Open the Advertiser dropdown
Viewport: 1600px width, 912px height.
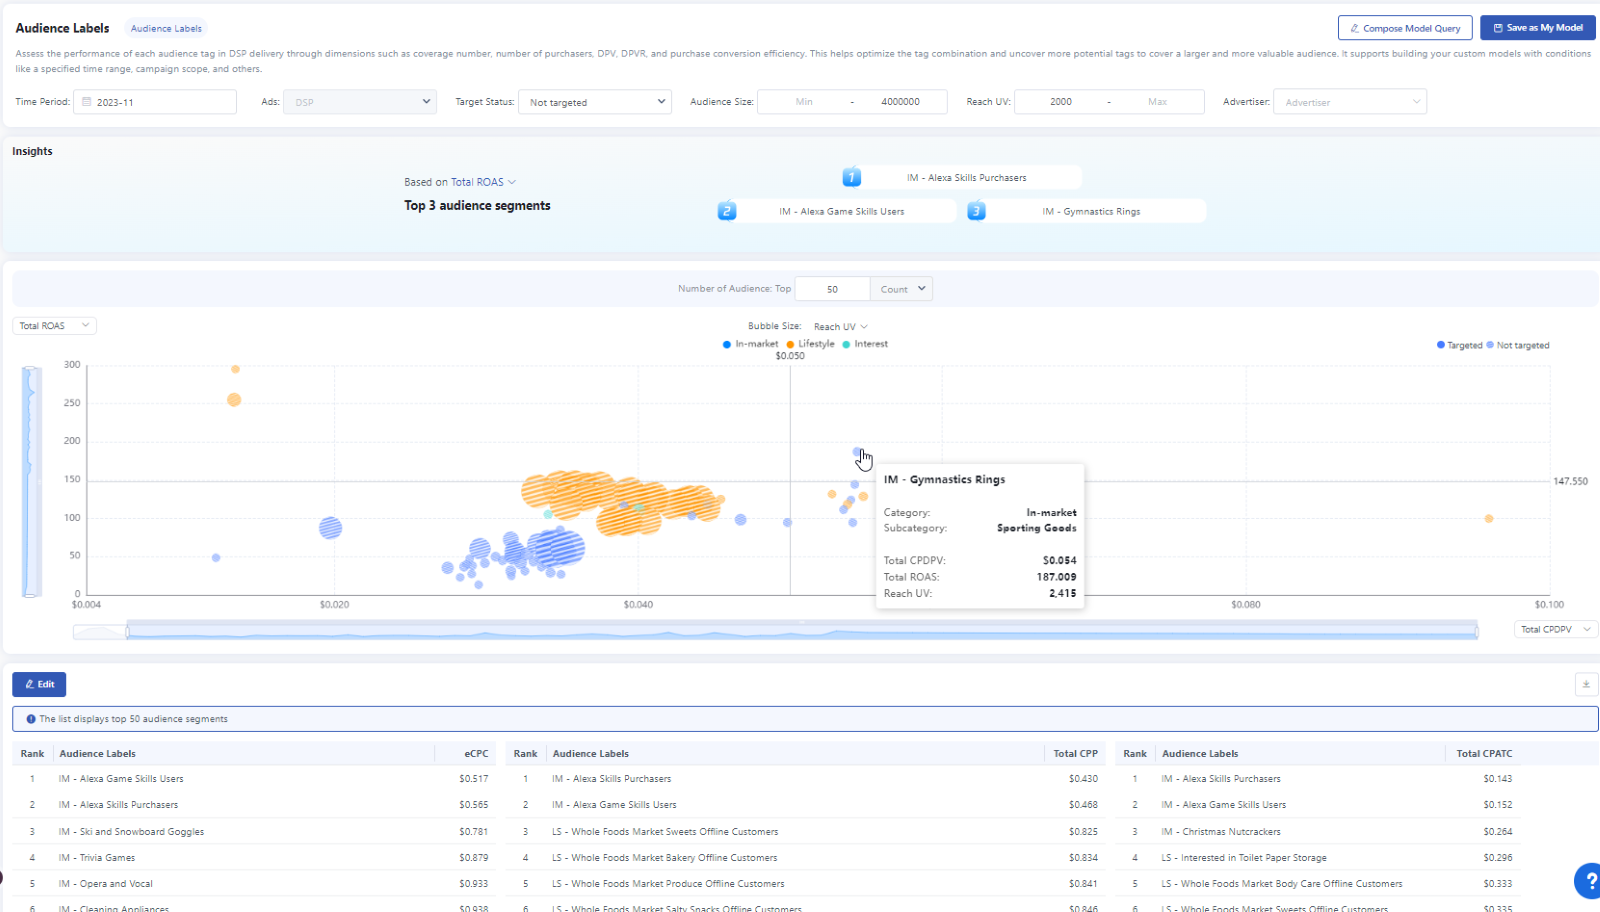coord(1350,102)
